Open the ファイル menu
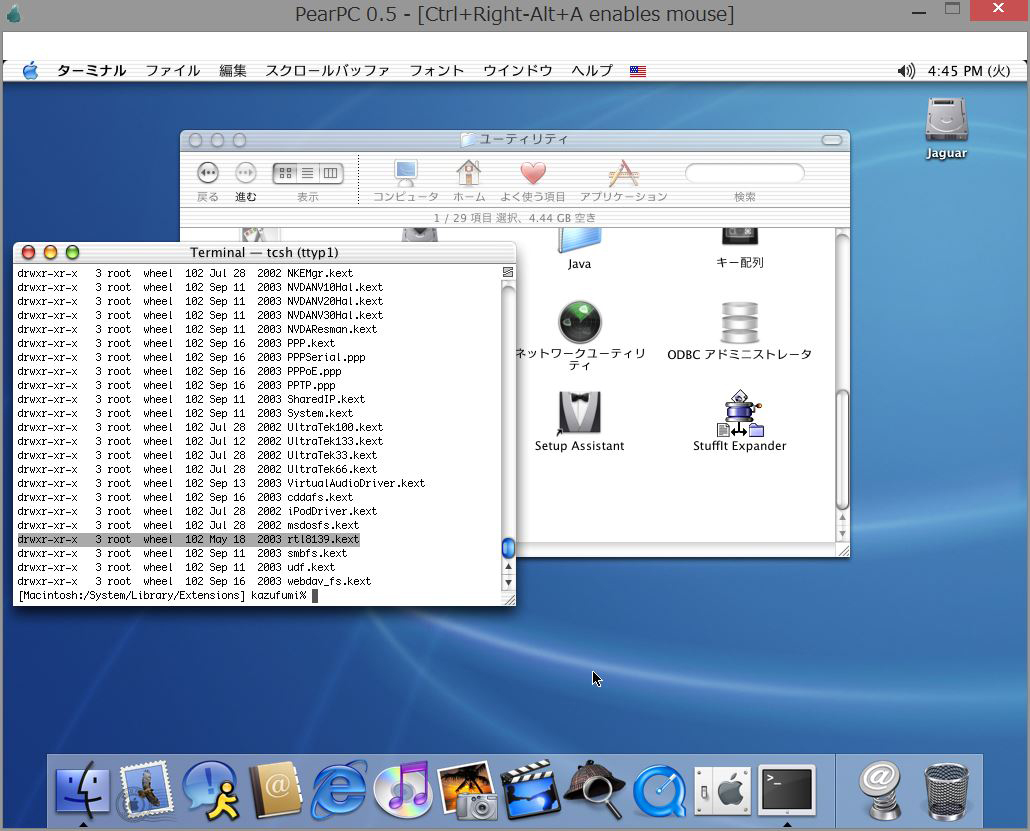The height and width of the screenshot is (831, 1030). pos(173,71)
